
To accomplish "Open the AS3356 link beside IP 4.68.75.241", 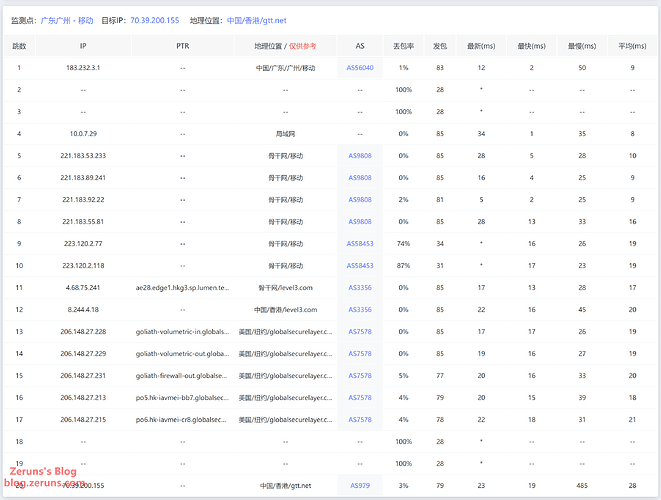I will point(360,287).
